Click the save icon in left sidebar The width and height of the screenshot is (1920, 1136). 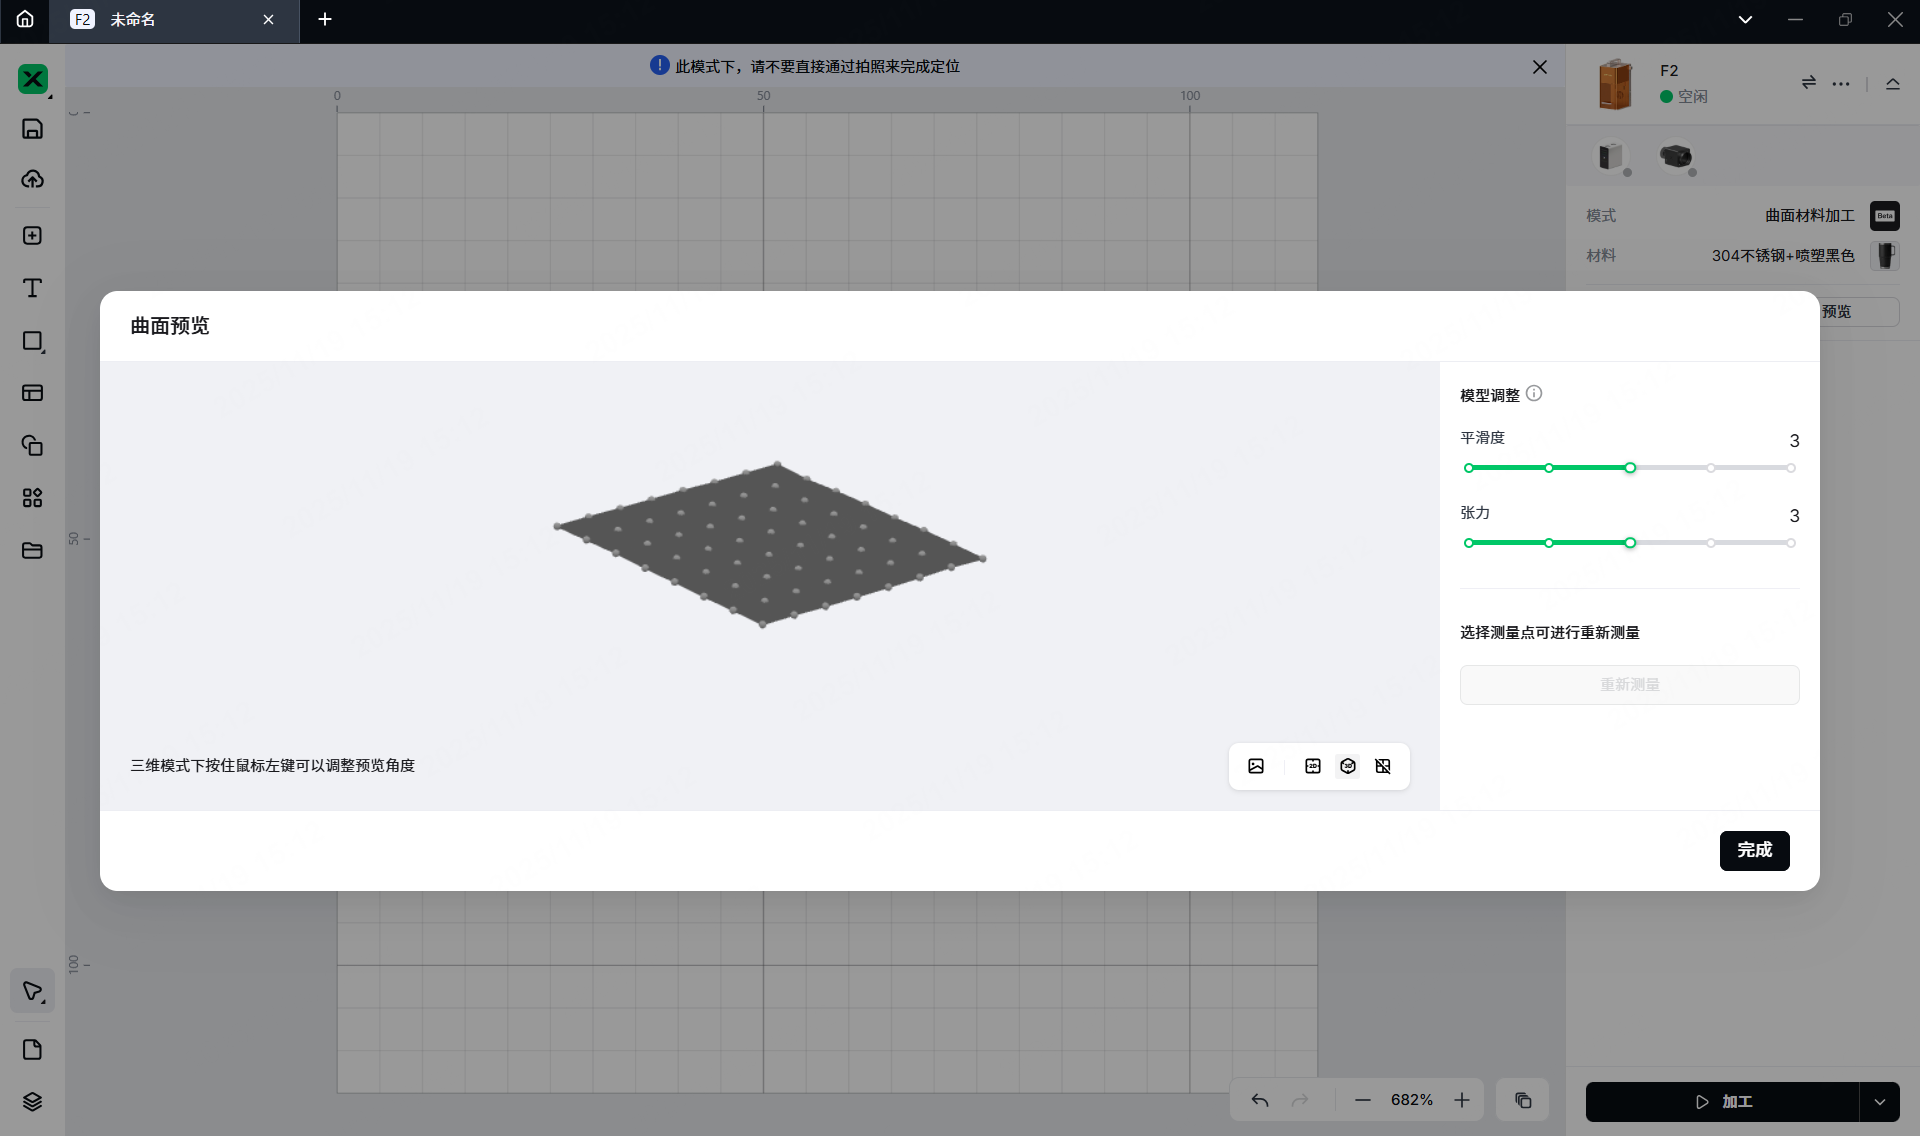click(32, 128)
